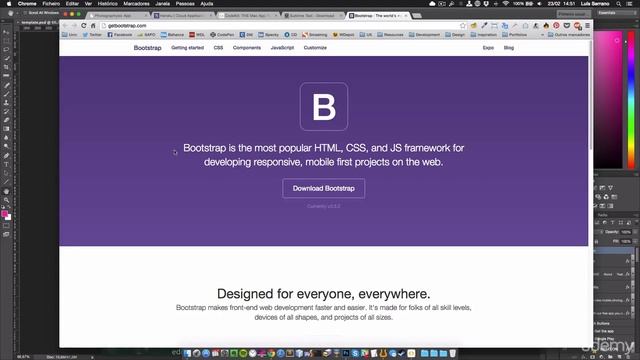This screenshot has height=360, width=640.
Task: Select the Move tool in Photoshop
Action: 6,32
